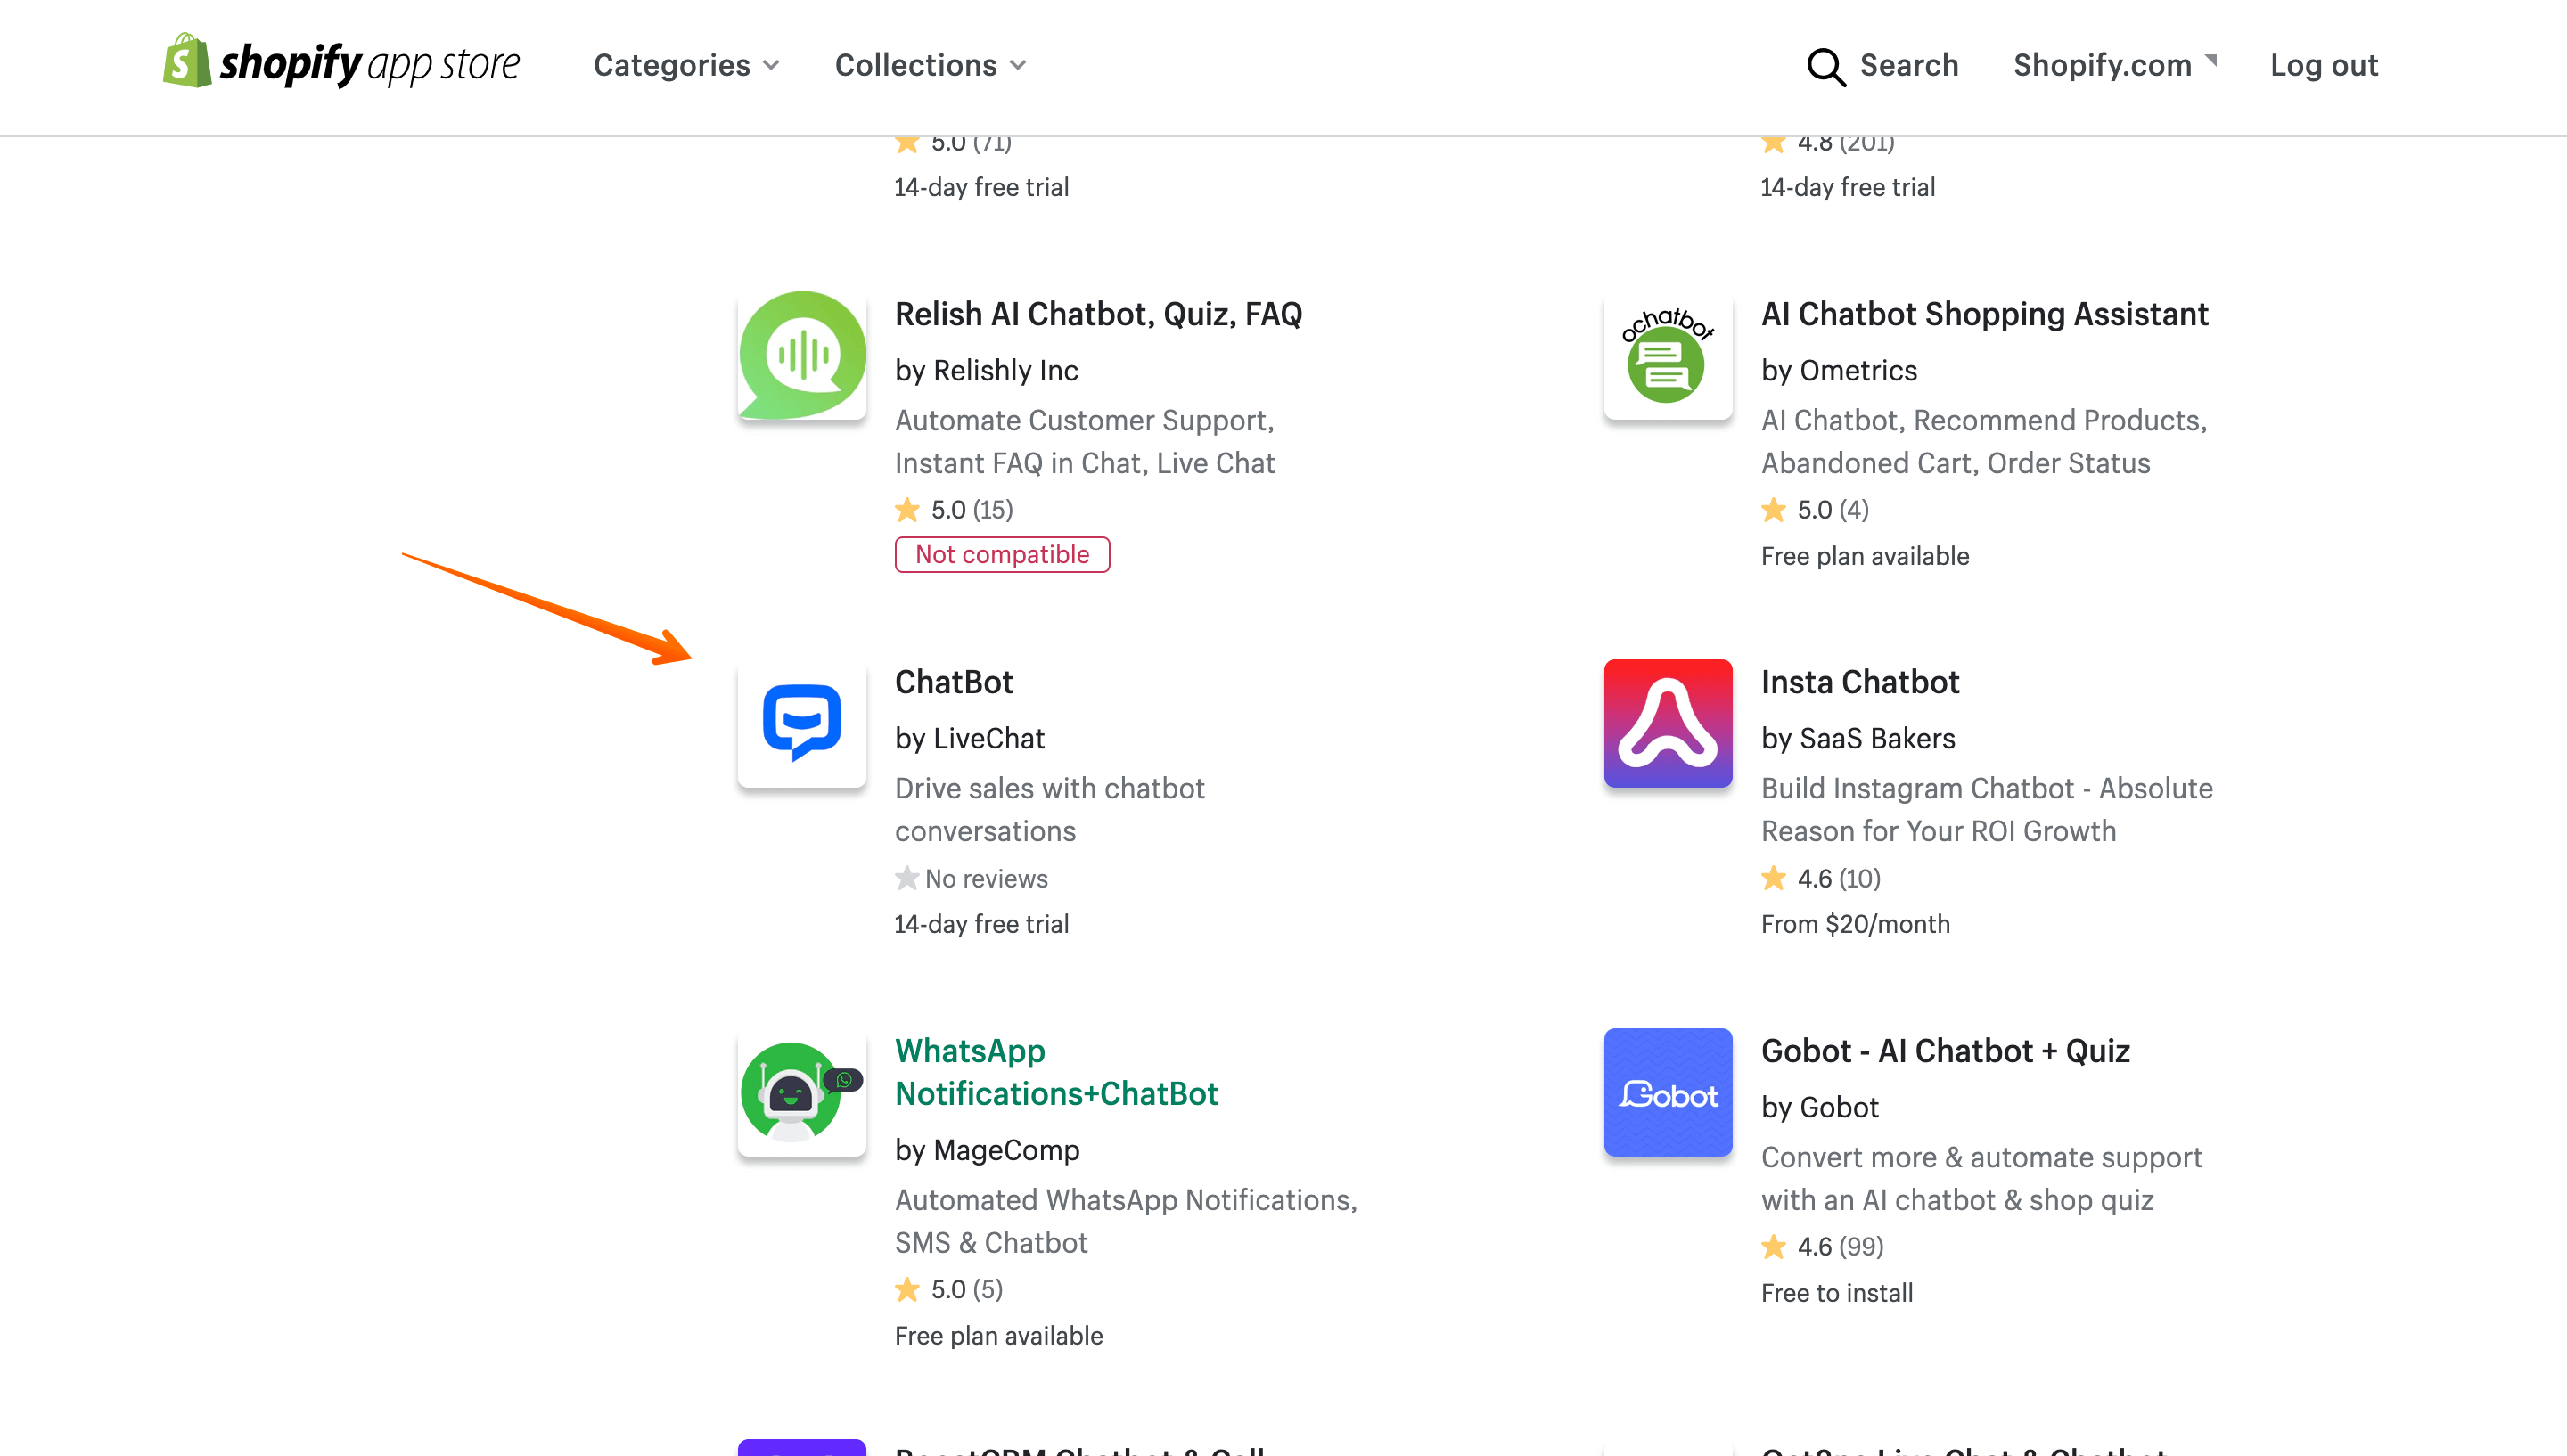The height and width of the screenshot is (1456, 2567).
Task: Open the AI Chatbot Shopping Assistant icon
Action: coord(1668,355)
